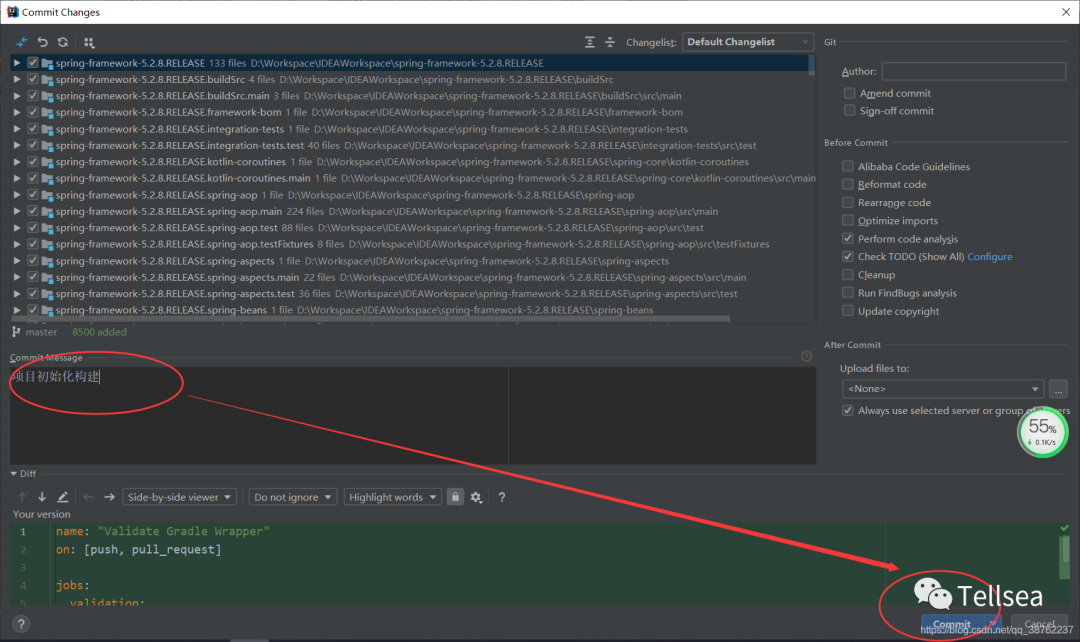The width and height of the screenshot is (1080, 642).
Task: Expand the framework-bom module node
Action: 17,112
